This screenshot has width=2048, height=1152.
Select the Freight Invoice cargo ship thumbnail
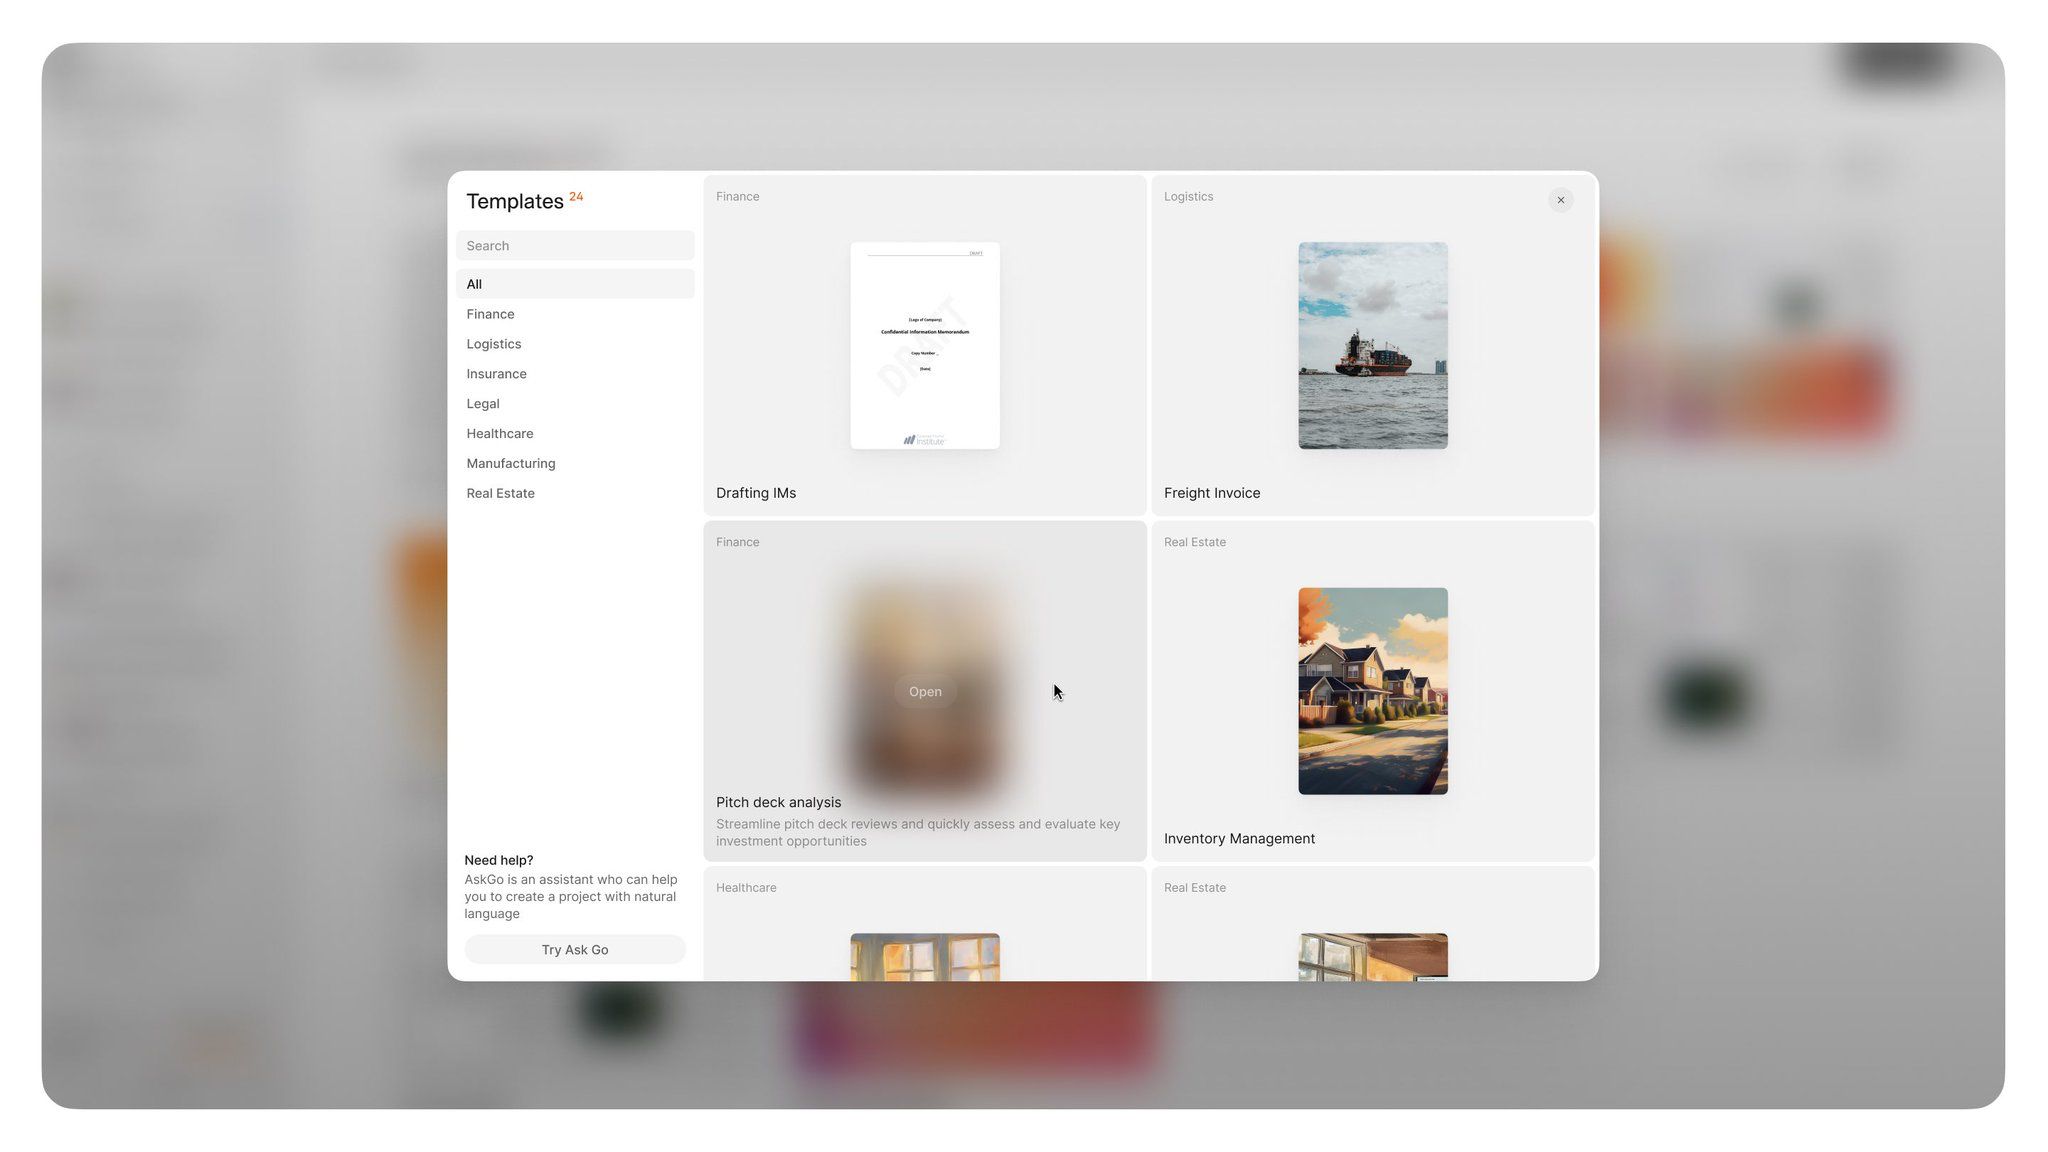tap(1372, 346)
